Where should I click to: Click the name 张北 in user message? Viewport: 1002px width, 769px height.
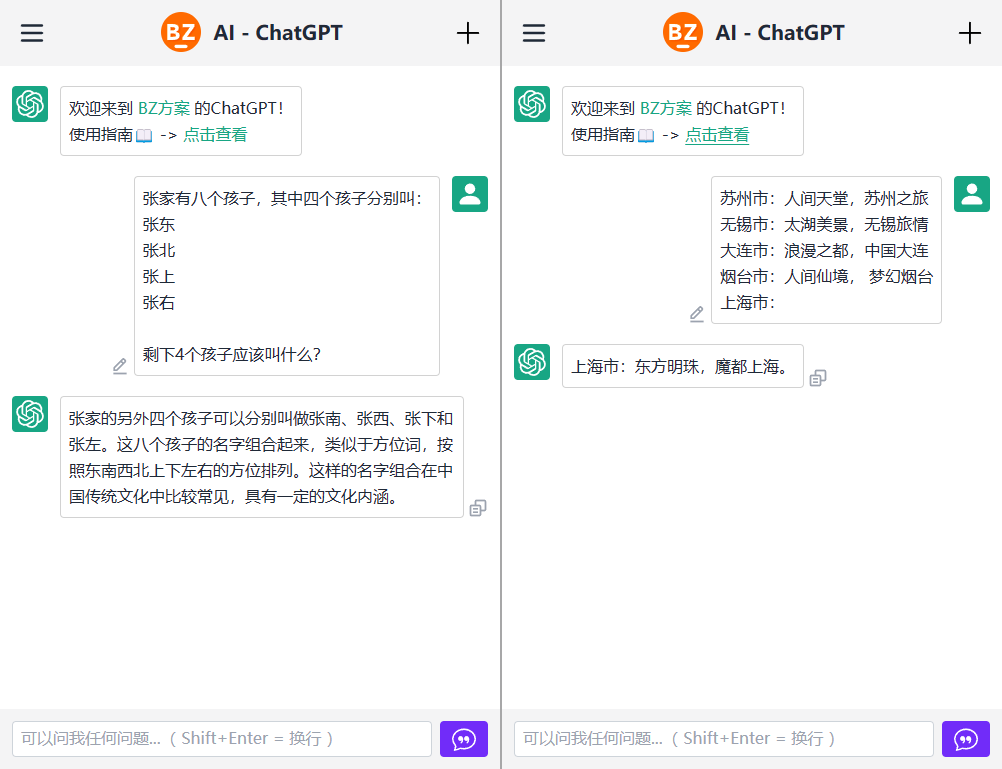pos(158,251)
